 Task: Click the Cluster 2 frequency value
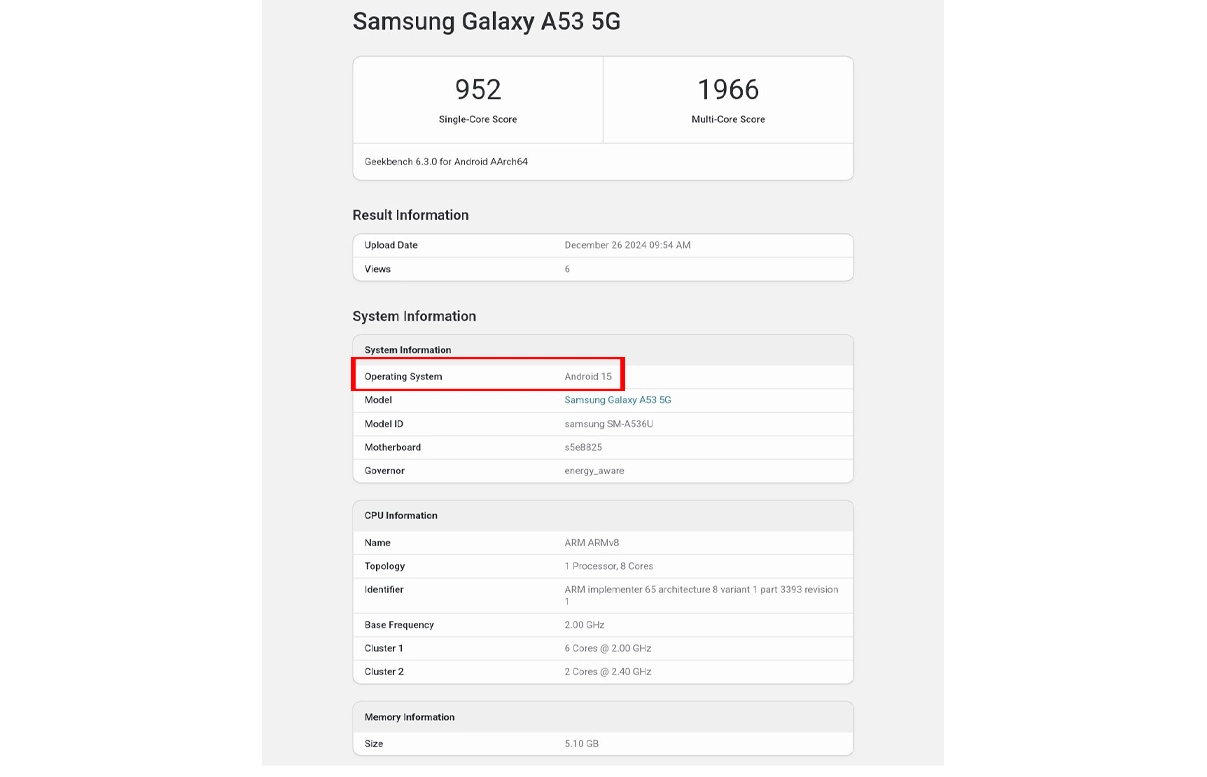point(608,671)
